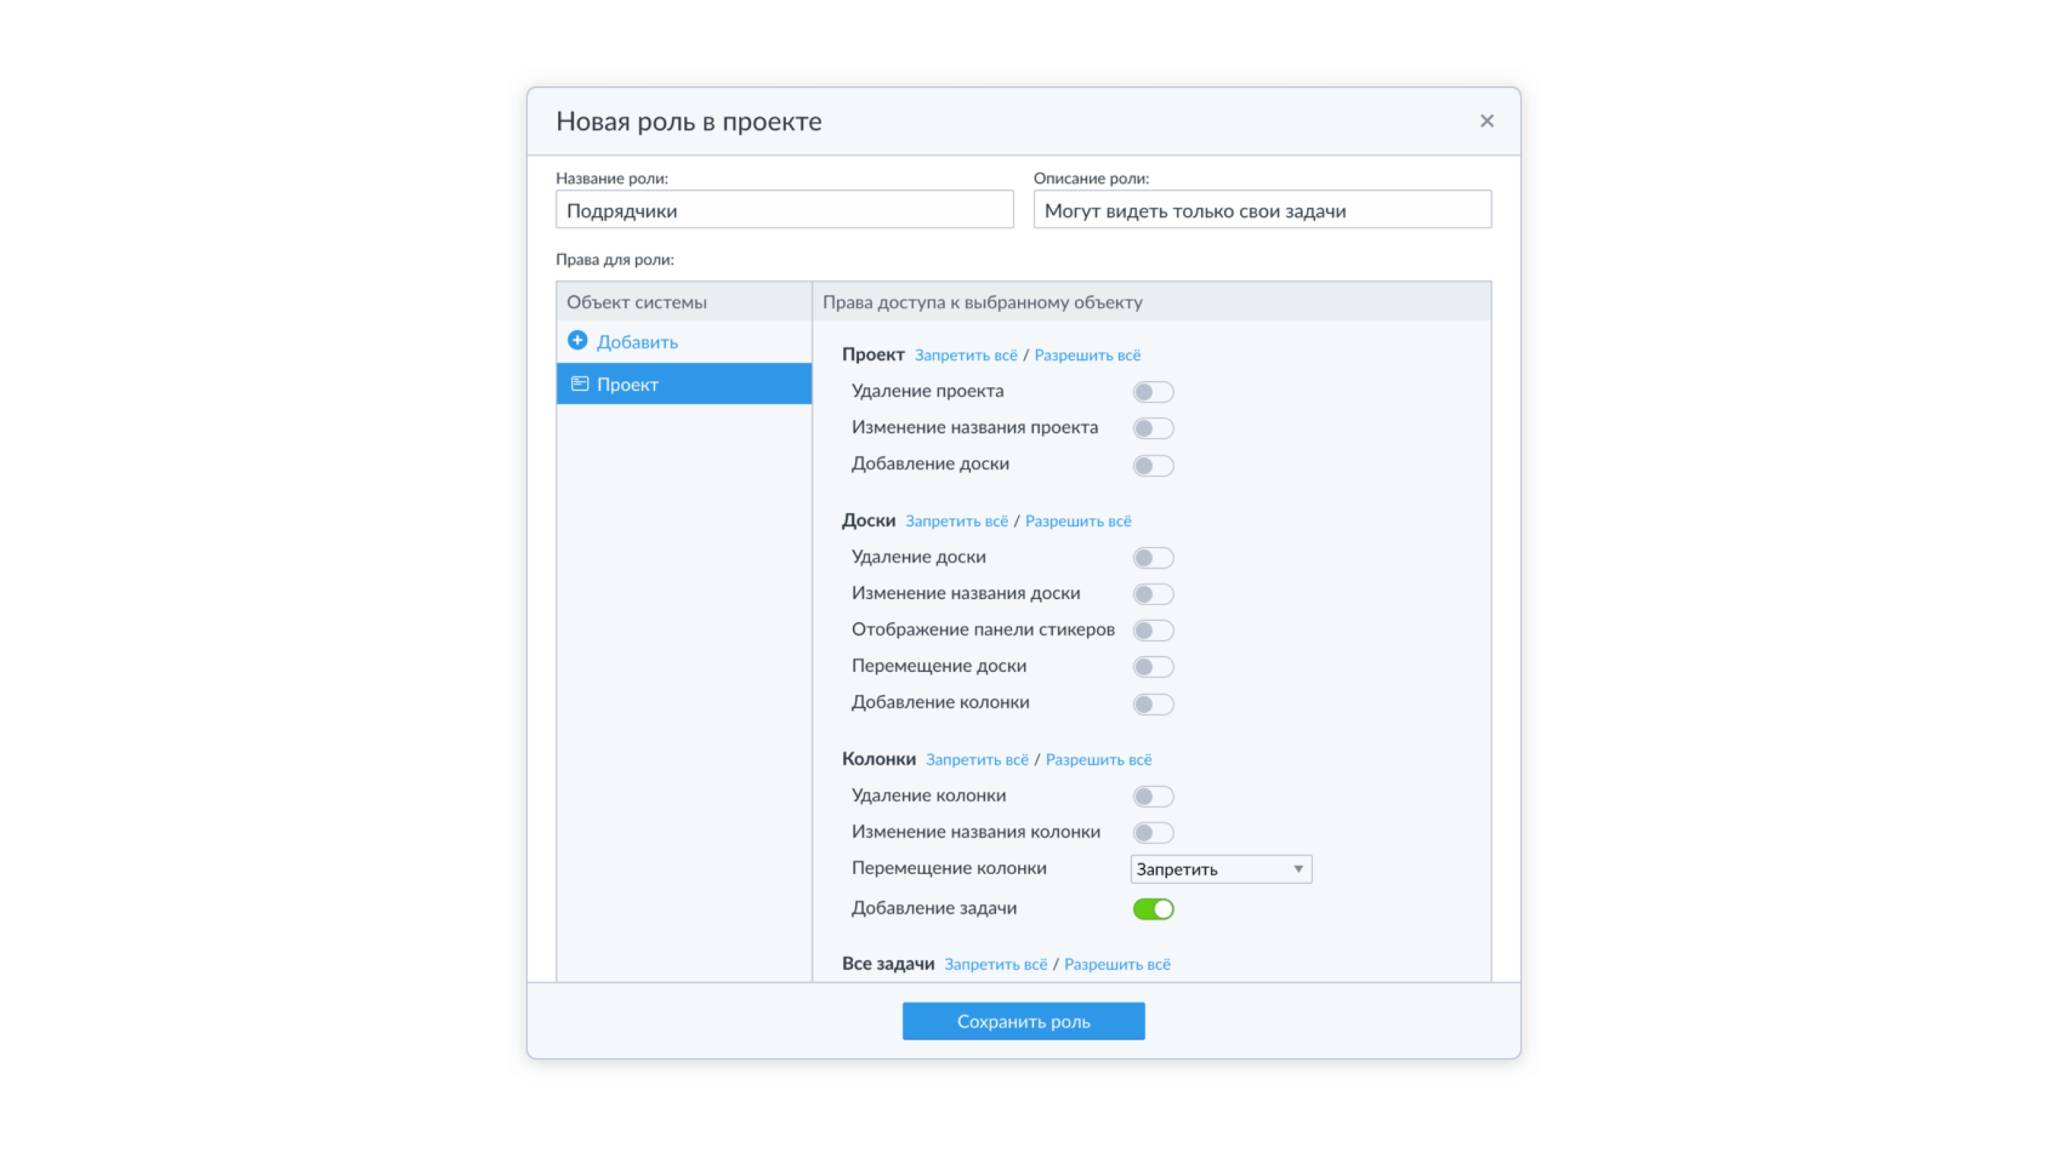Open the Перемещение колонки dropdown

click(1220, 869)
